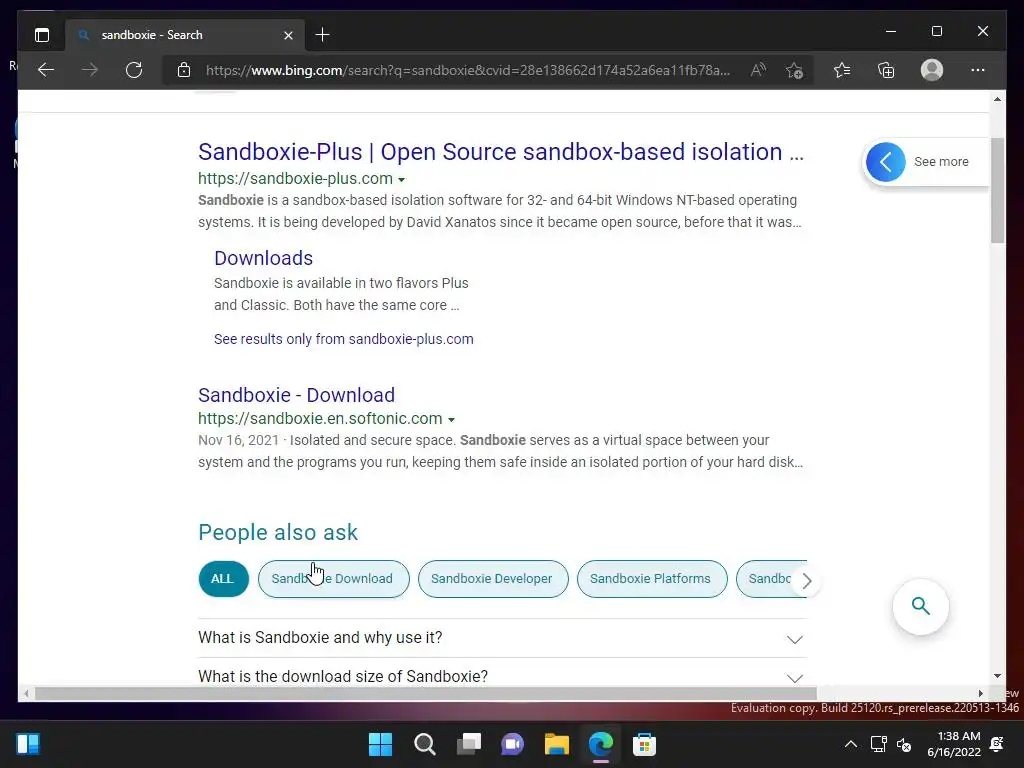Open the Favorites list
Image resolution: width=1024 pixels, height=768 pixels.
pos(842,70)
